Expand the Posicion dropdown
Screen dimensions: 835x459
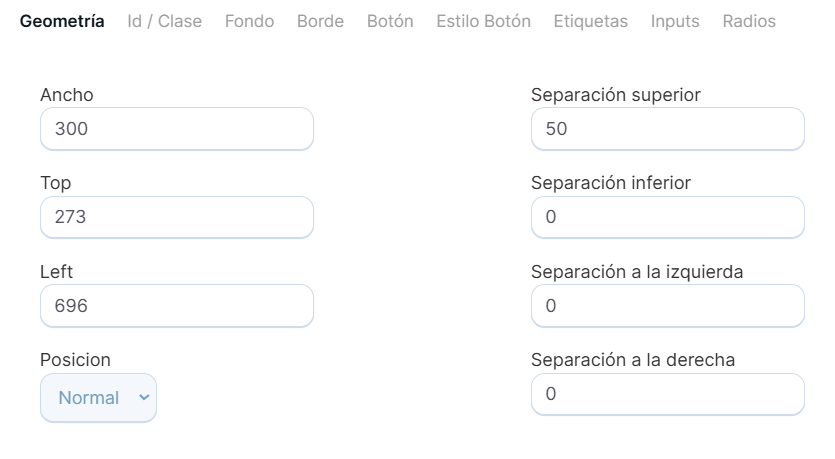tap(98, 398)
